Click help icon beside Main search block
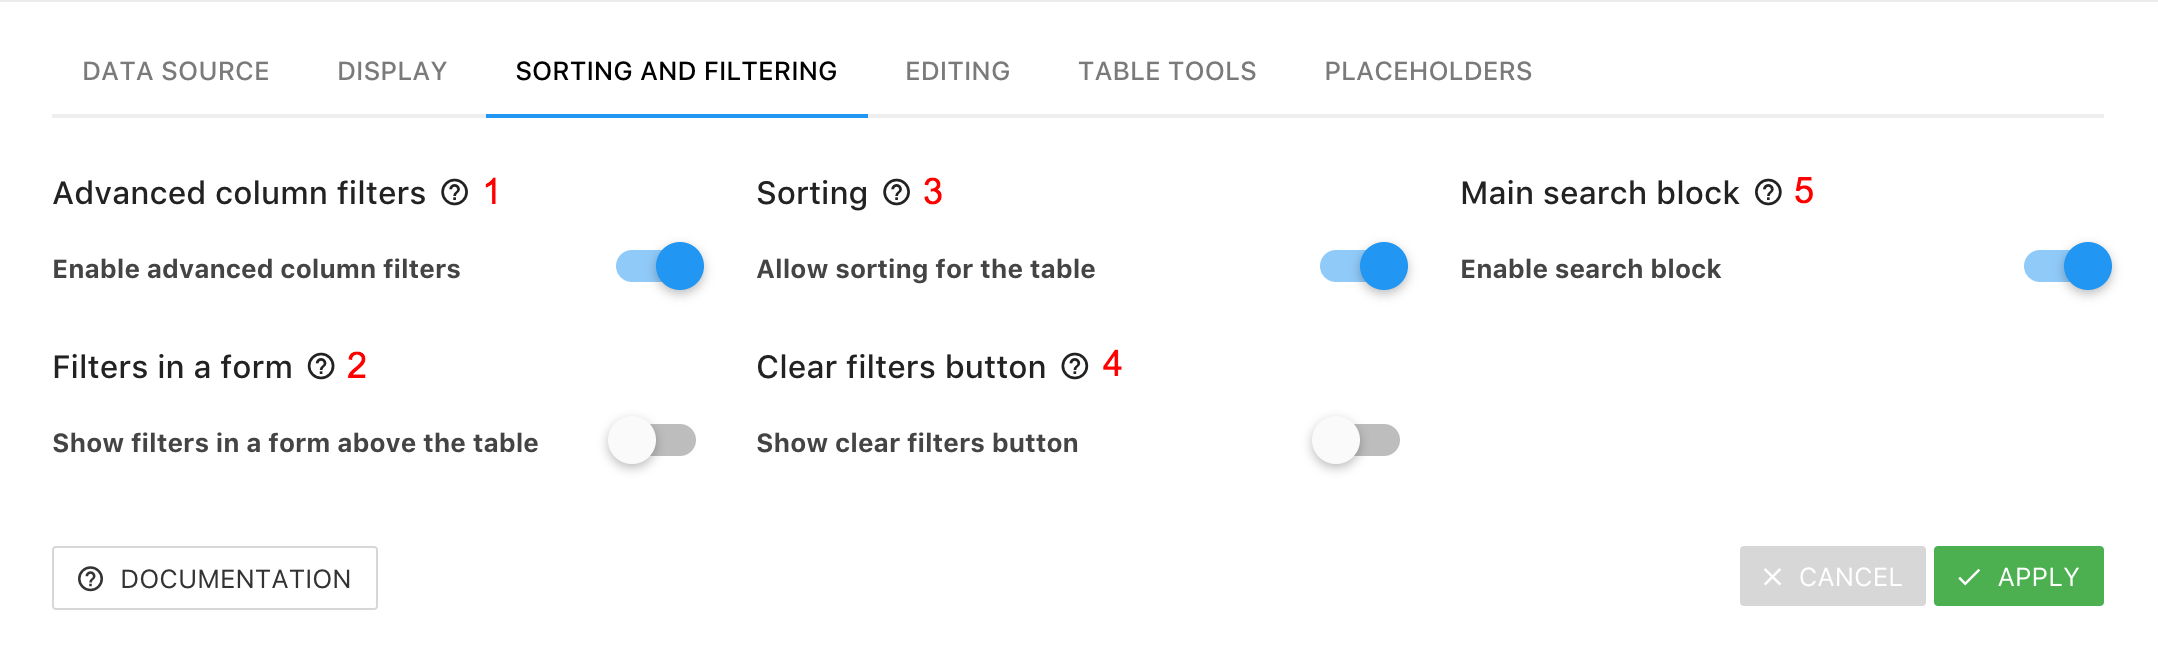This screenshot has height=658, width=2158. pyautogui.click(x=1769, y=192)
